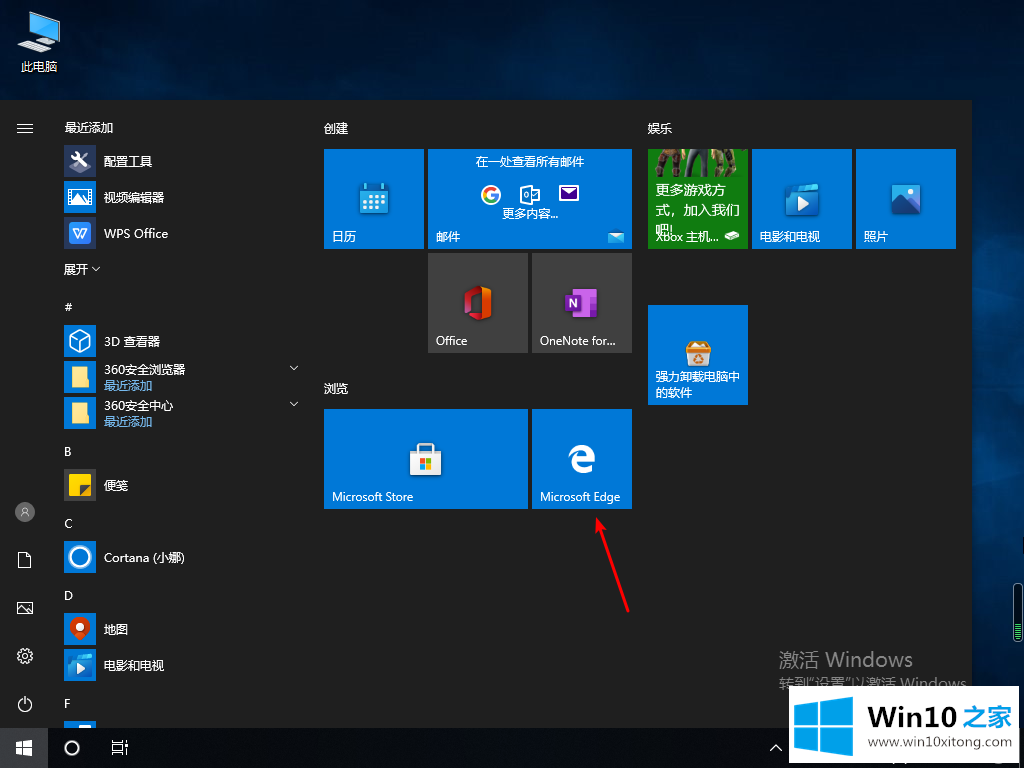Click the 最近添加 heading
Image resolution: width=1024 pixels, height=768 pixels.
pyautogui.click(x=89, y=128)
